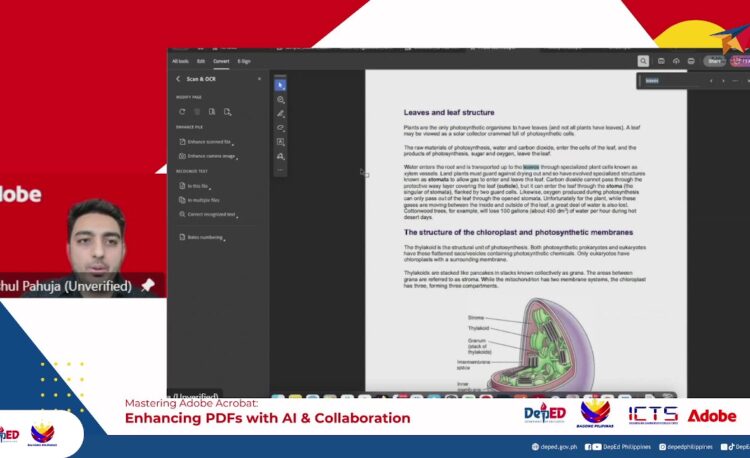
Task: Expand Recognize Text In this file
Action: coord(195,186)
